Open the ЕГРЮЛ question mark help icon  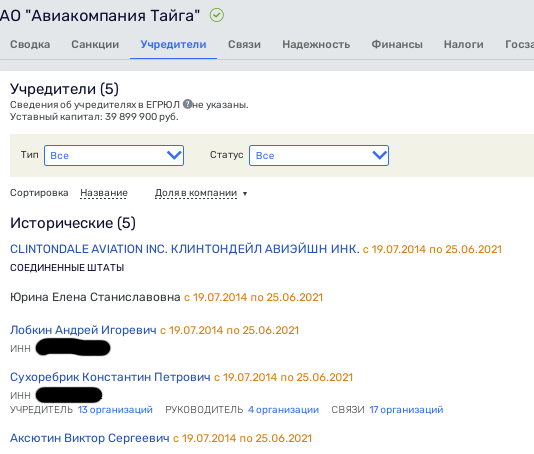point(187,104)
